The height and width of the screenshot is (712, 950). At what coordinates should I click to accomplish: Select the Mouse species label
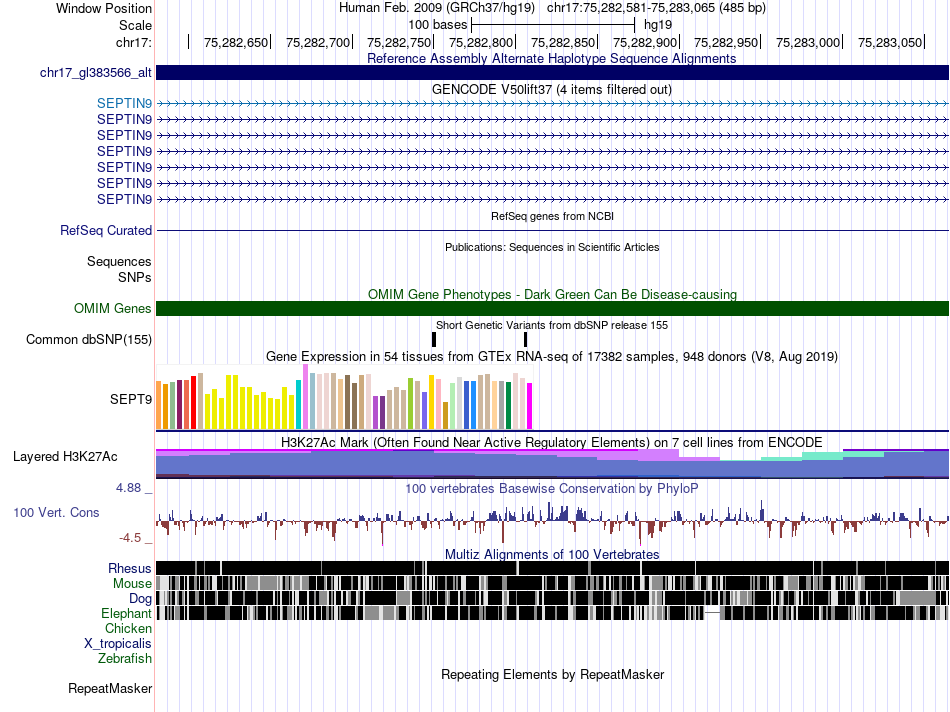[x=132, y=584]
